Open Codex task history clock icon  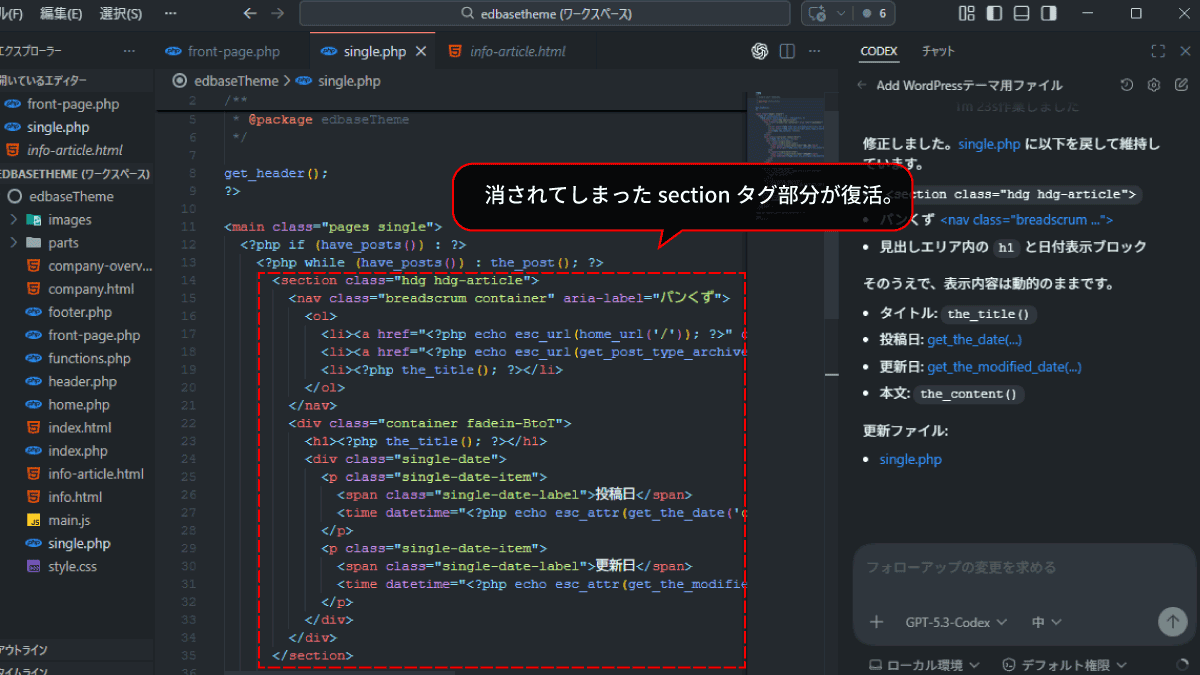[x=1126, y=85]
